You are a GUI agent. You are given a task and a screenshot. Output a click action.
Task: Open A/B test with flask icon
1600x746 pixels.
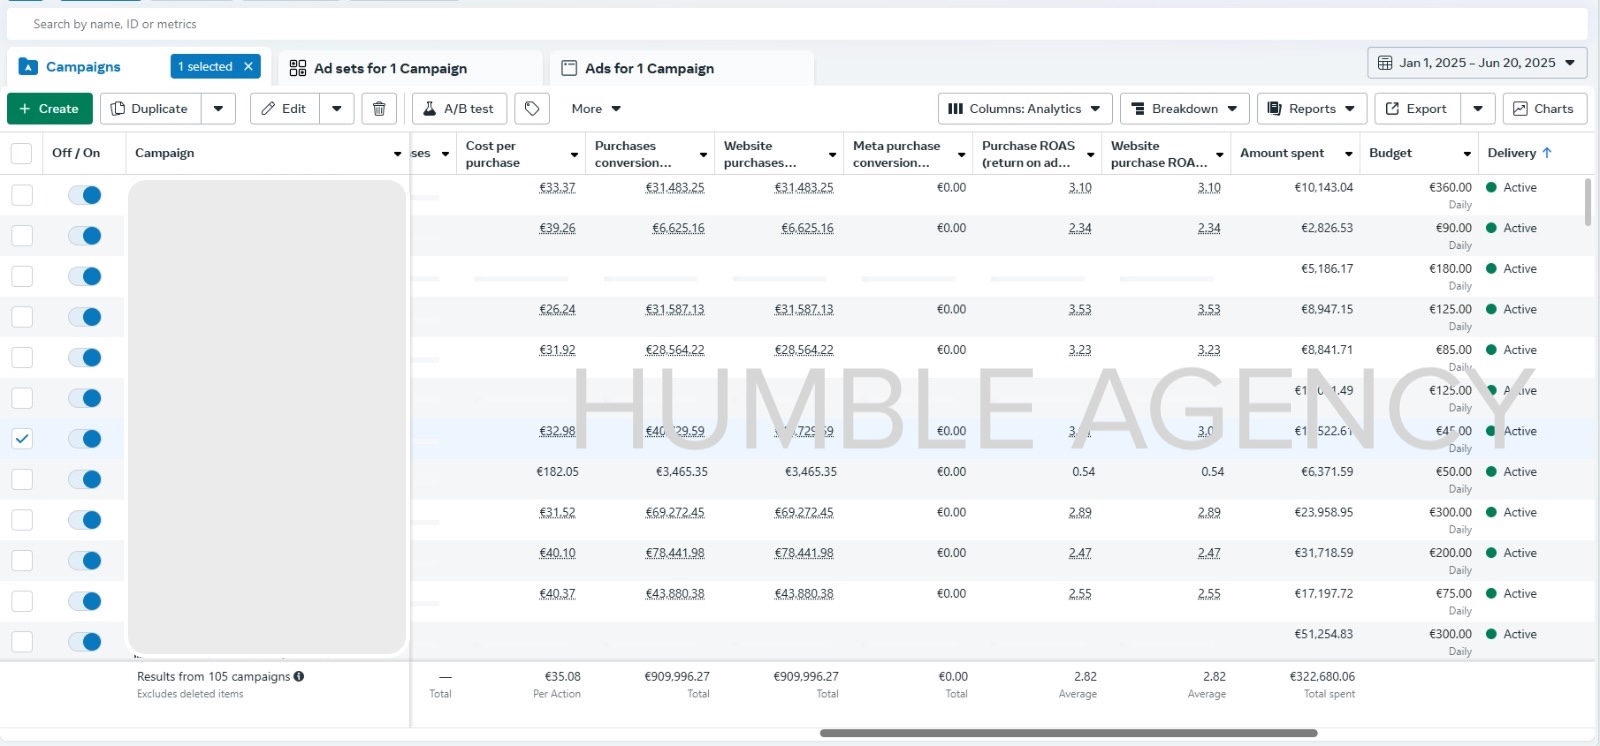coord(459,109)
